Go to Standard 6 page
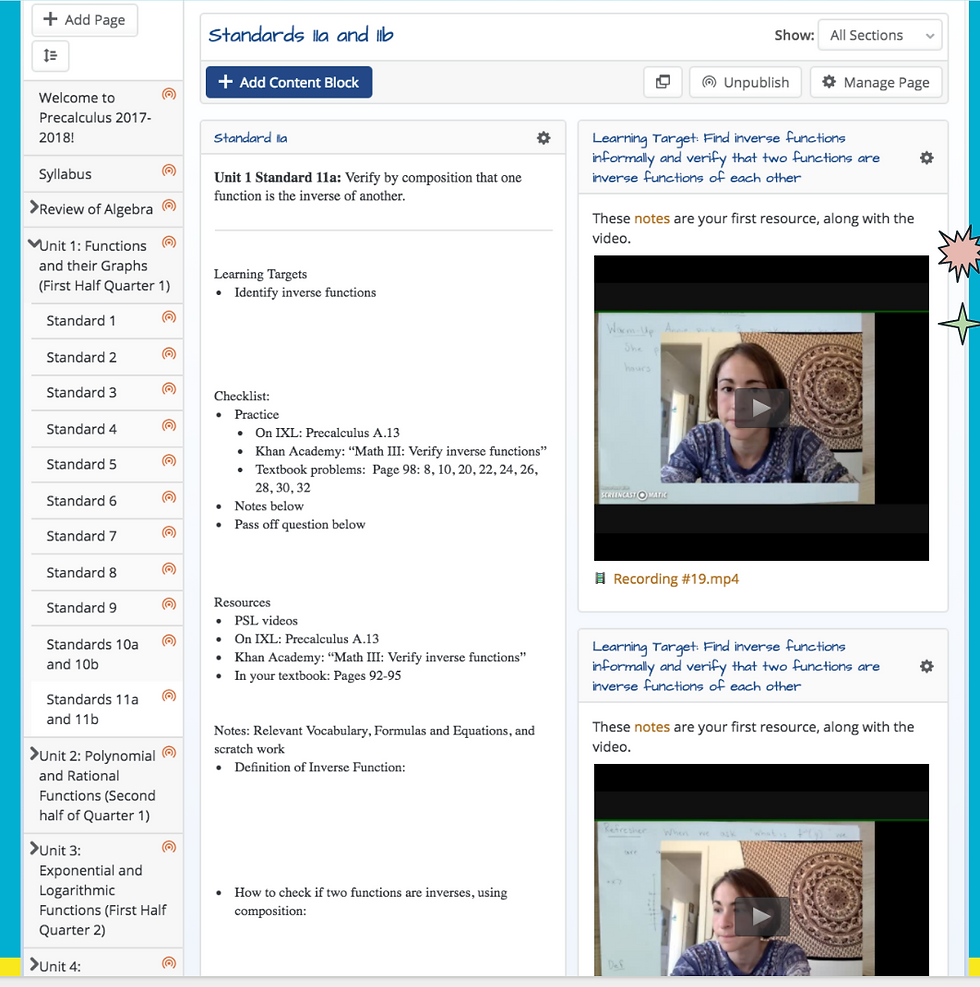This screenshot has height=987, width=980. (81, 501)
